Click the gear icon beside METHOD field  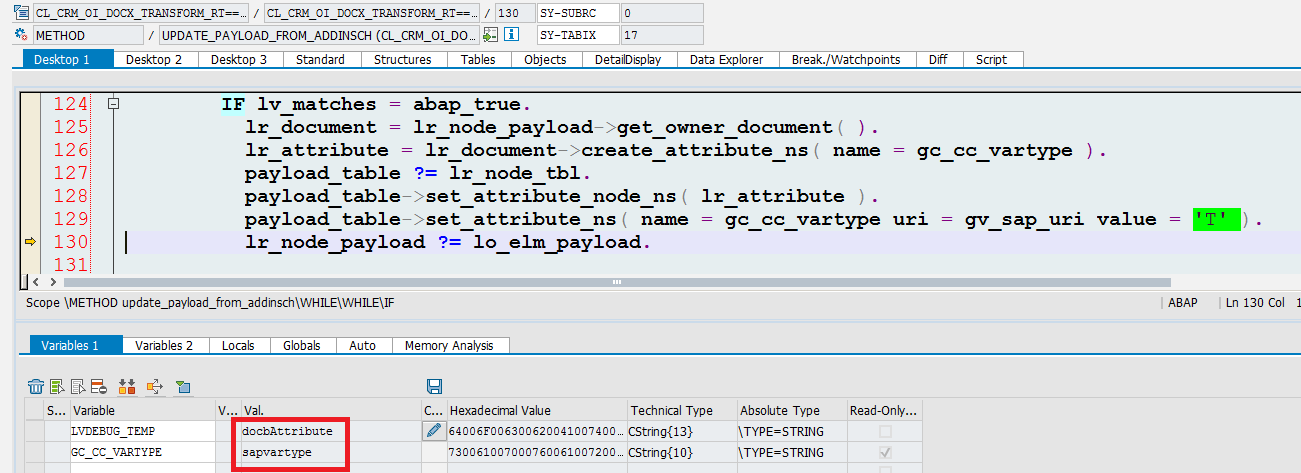coord(22,35)
